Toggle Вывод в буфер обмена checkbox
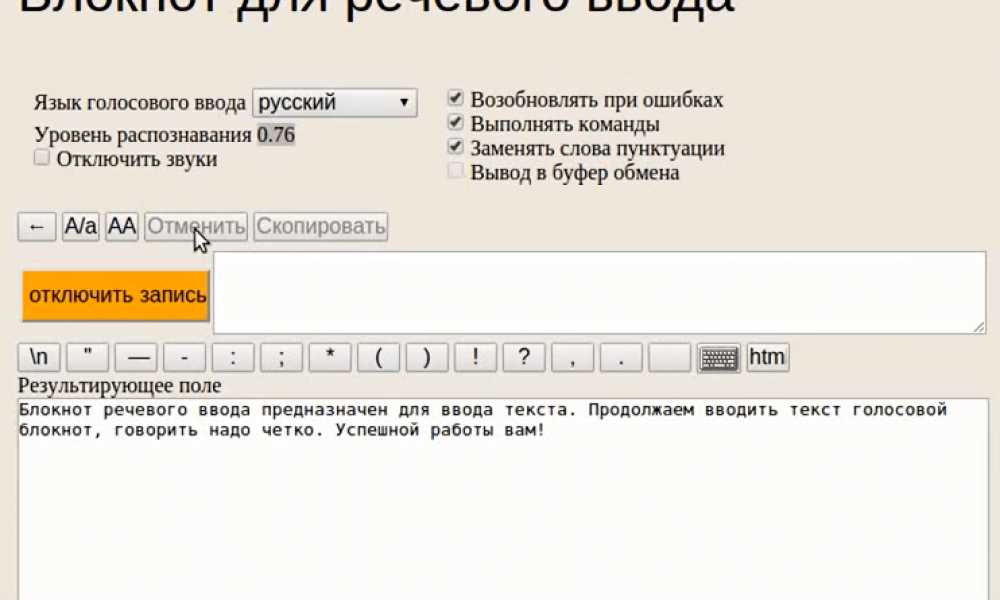1000x600 pixels. click(455, 171)
